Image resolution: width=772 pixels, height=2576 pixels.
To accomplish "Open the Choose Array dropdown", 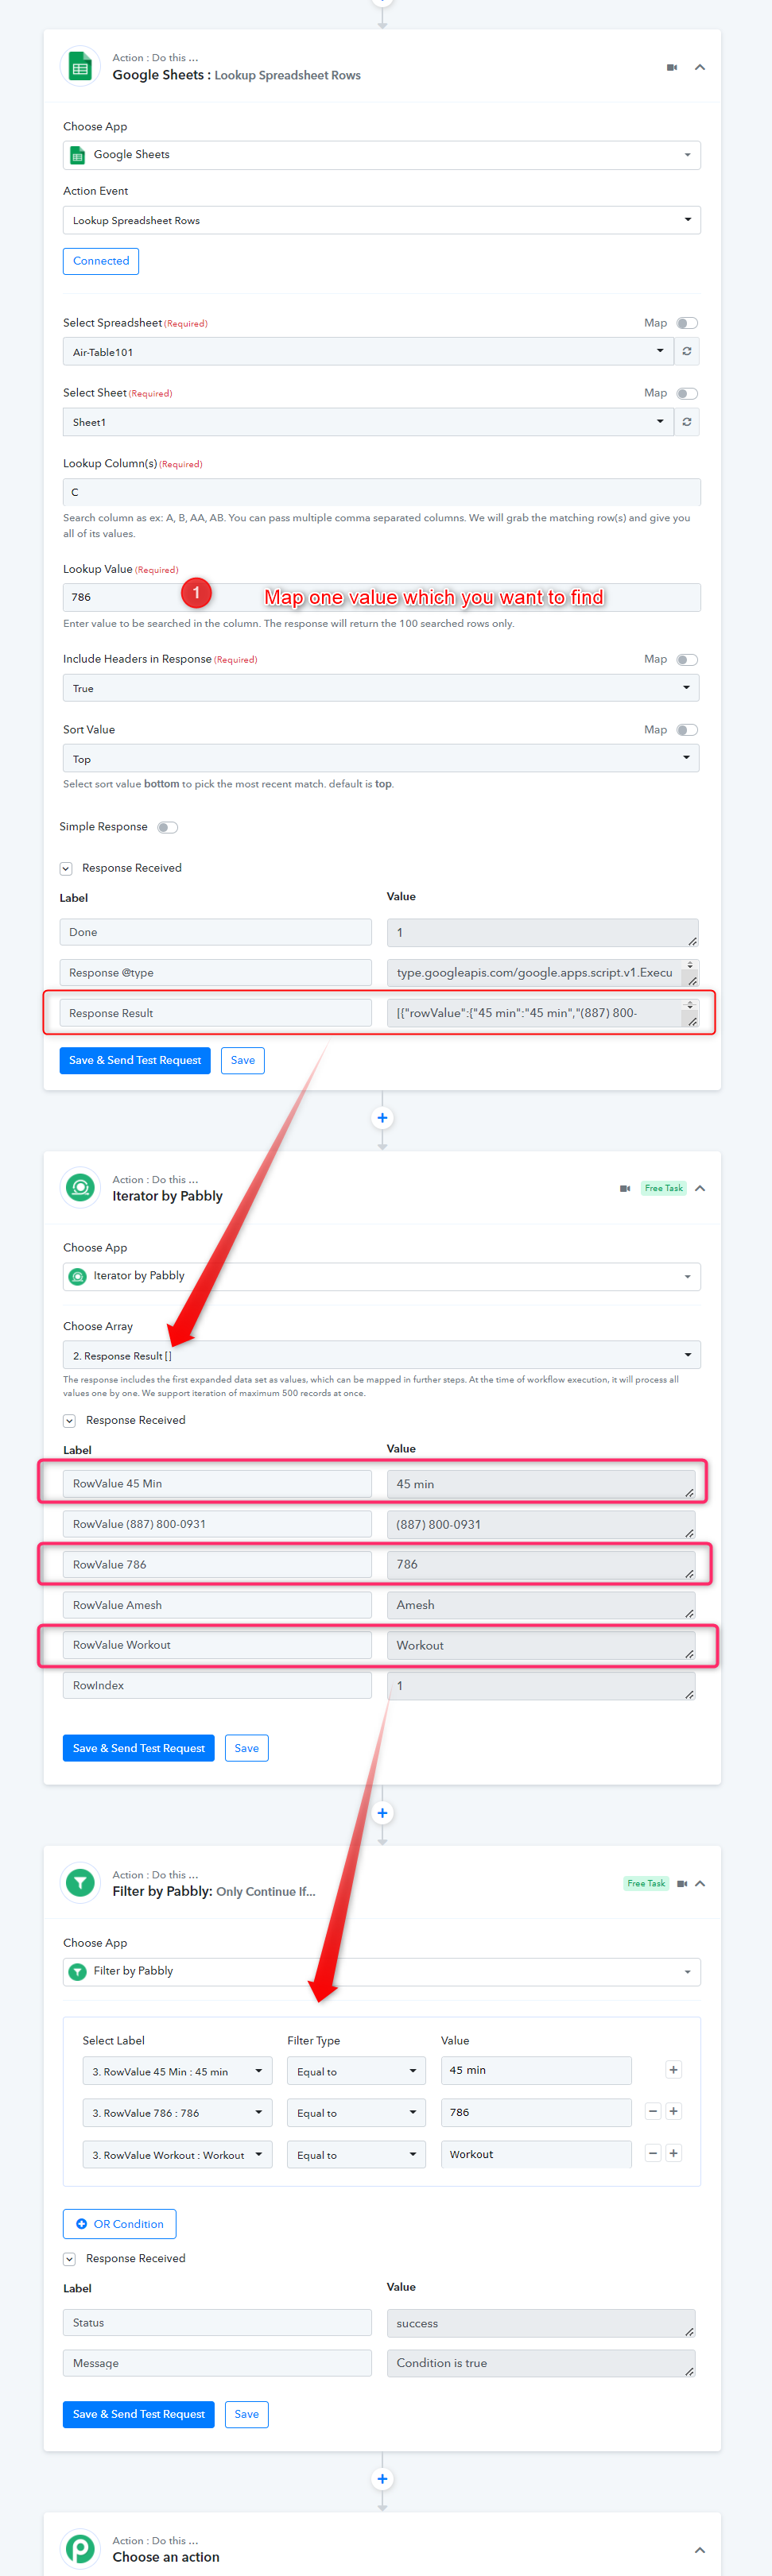I will (x=381, y=1355).
